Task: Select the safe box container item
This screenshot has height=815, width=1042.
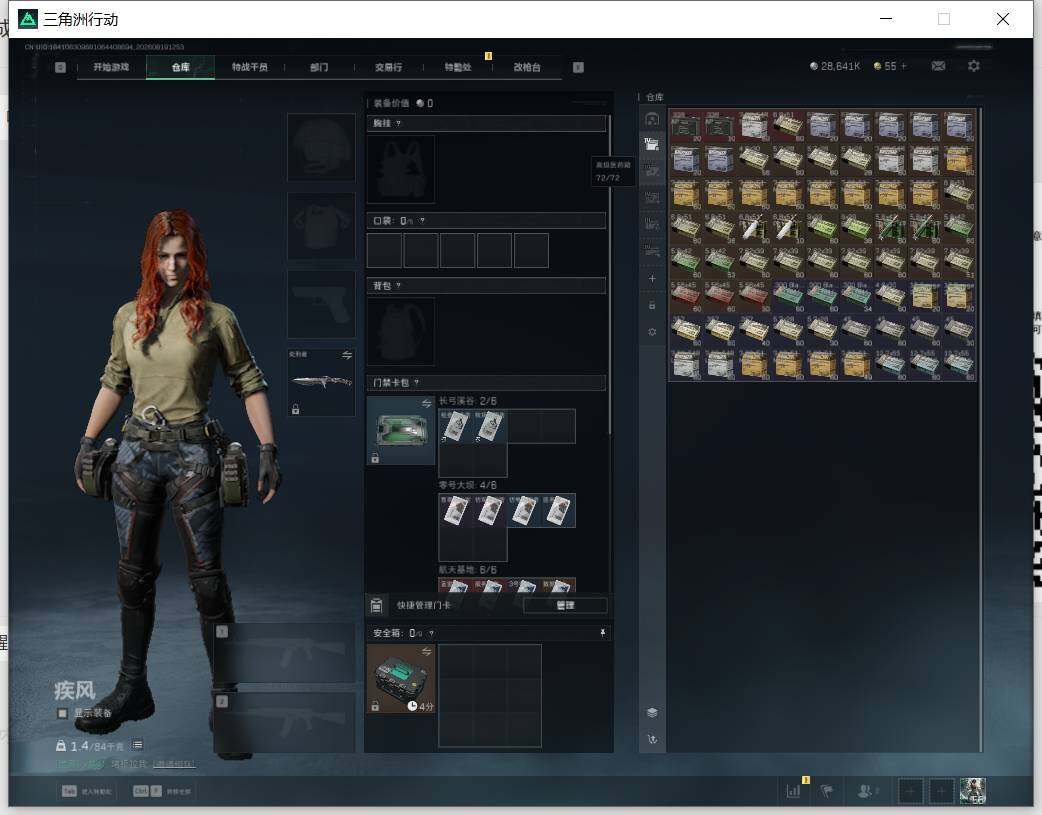Action: coord(401,679)
